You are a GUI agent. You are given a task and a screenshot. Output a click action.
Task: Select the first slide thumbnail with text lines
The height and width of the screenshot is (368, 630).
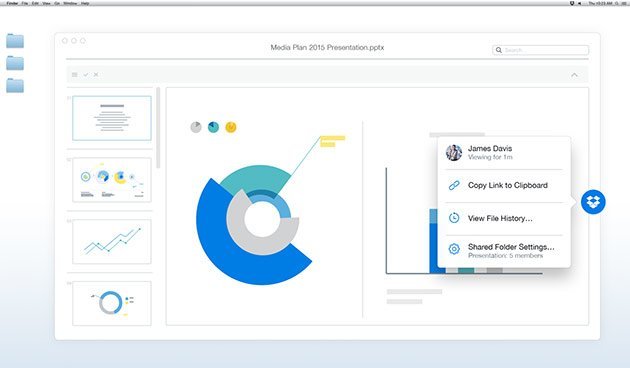point(112,118)
